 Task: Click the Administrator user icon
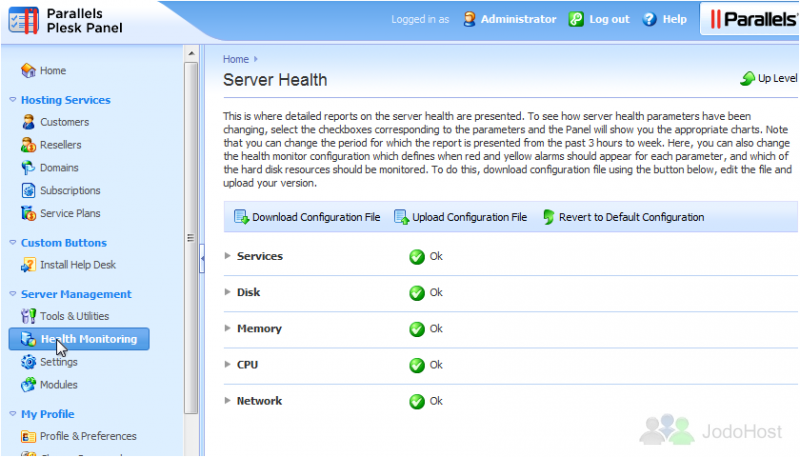click(469, 19)
